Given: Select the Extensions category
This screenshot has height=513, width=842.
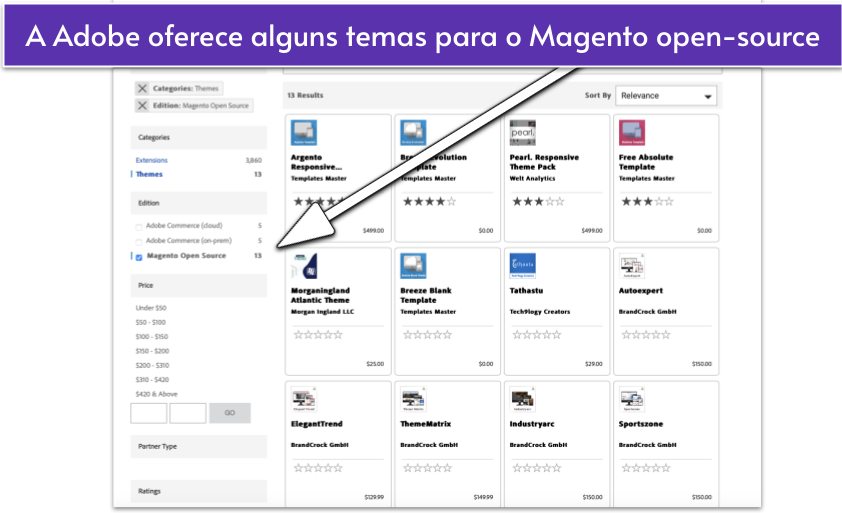Looking at the screenshot, I should coord(151,160).
